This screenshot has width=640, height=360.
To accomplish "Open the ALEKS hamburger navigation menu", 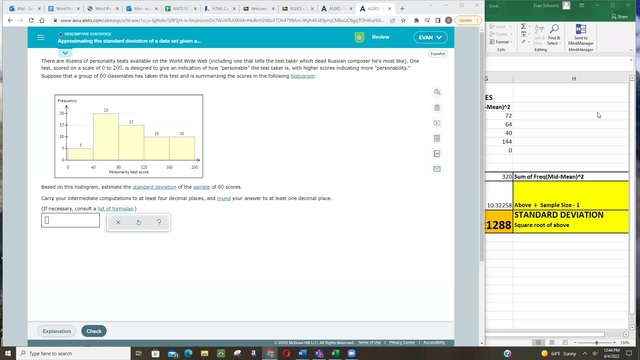I will 41,38.
